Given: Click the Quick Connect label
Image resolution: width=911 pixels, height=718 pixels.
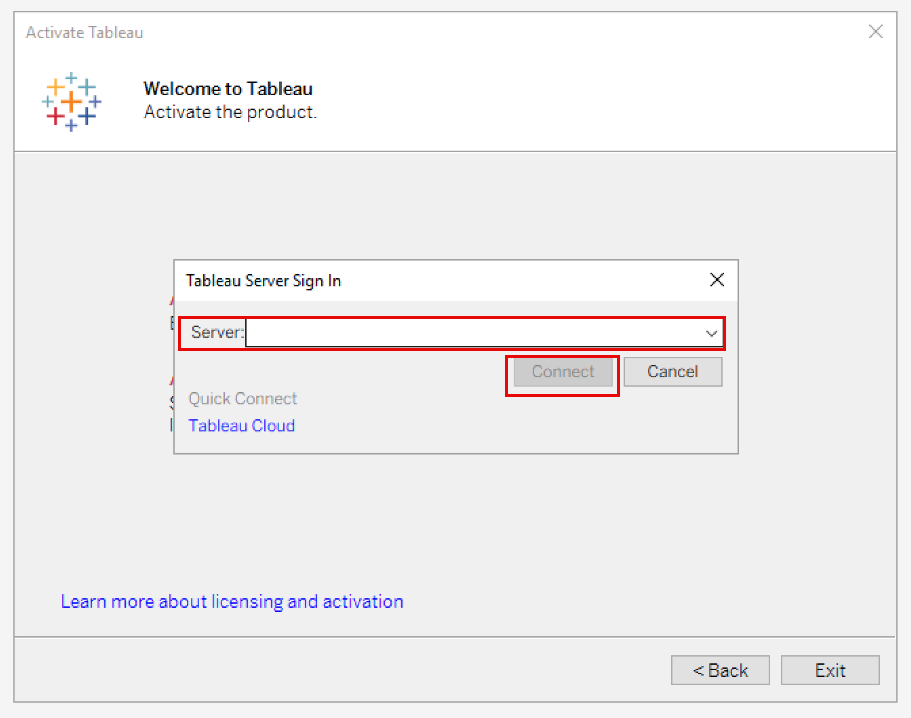Looking at the screenshot, I should 242,399.
